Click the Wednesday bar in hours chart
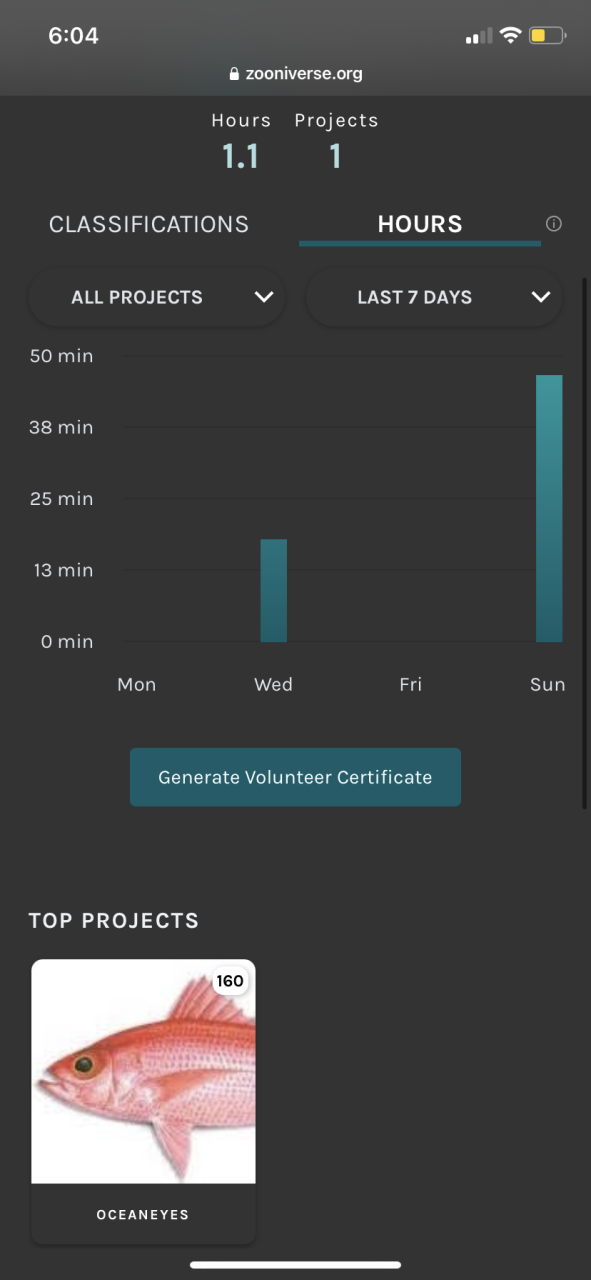The width and height of the screenshot is (591, 1280). [274, 590]
